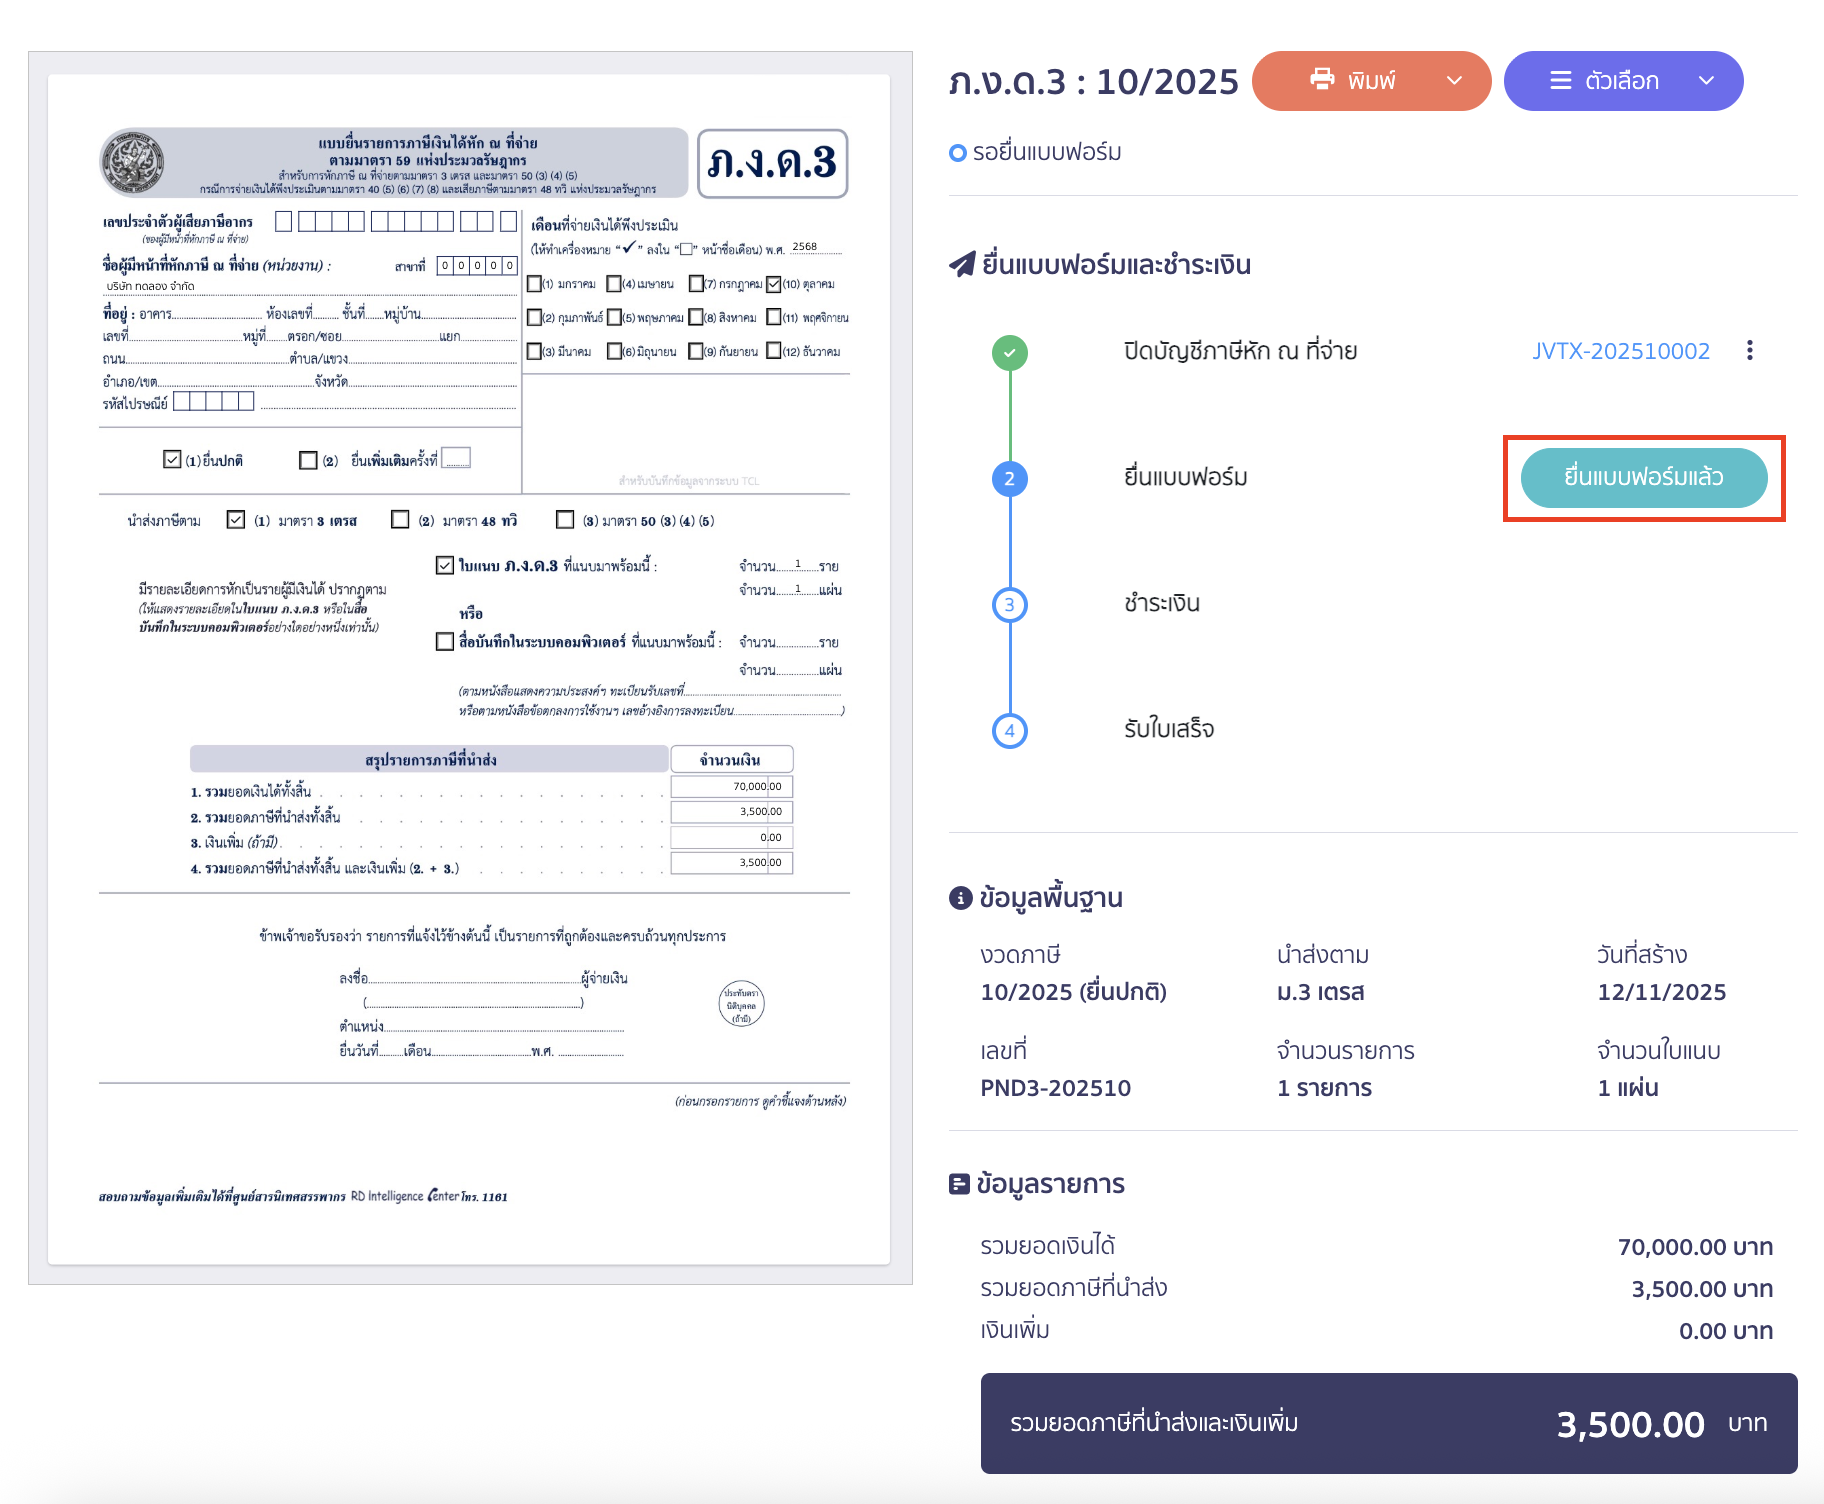Expand the พิมพ์ dropdown arrow
1824x1504 pixels.
click(1455, 81)
